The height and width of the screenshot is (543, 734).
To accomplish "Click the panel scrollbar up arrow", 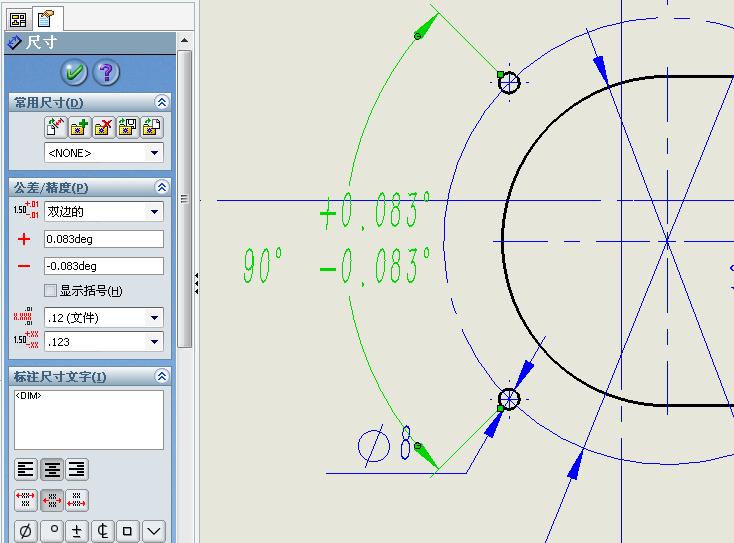I will 184,40.
